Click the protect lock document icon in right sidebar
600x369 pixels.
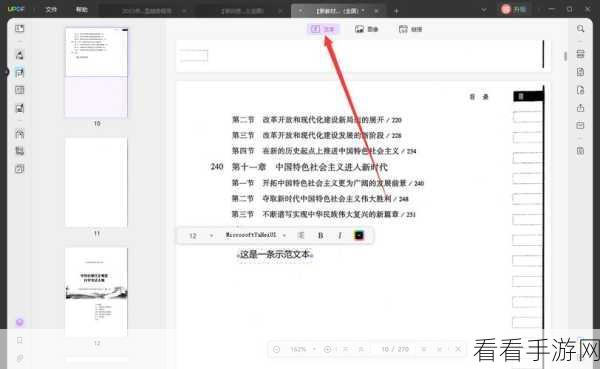[580, 90]
